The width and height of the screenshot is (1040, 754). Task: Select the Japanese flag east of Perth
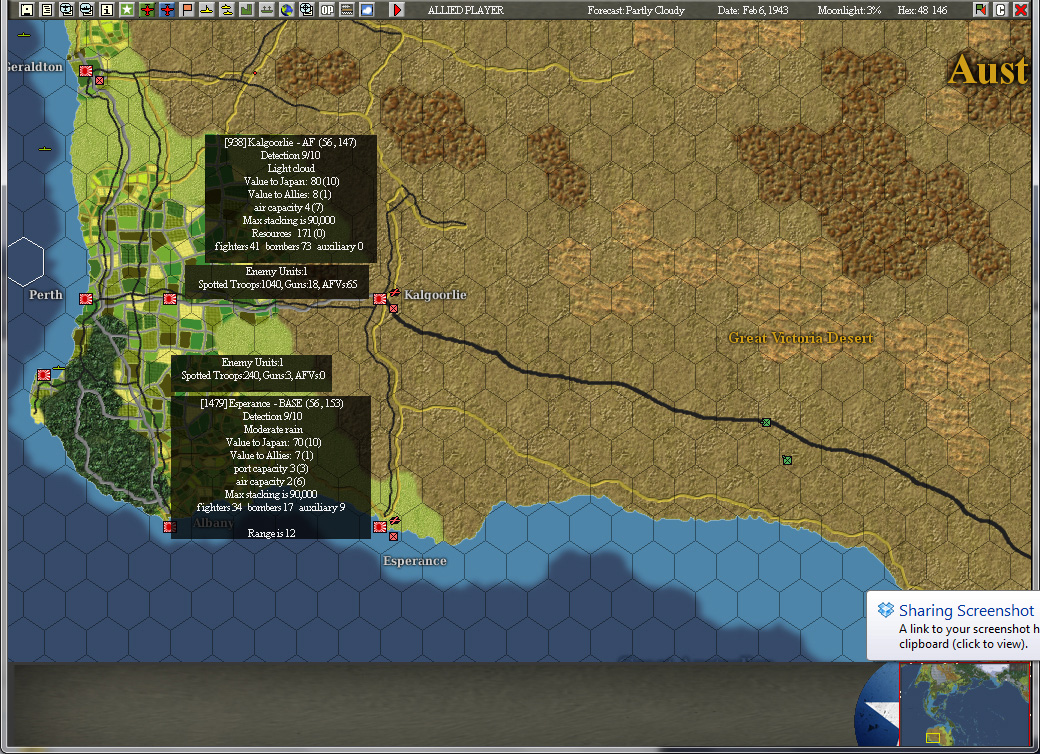click(x=170, y=299)
